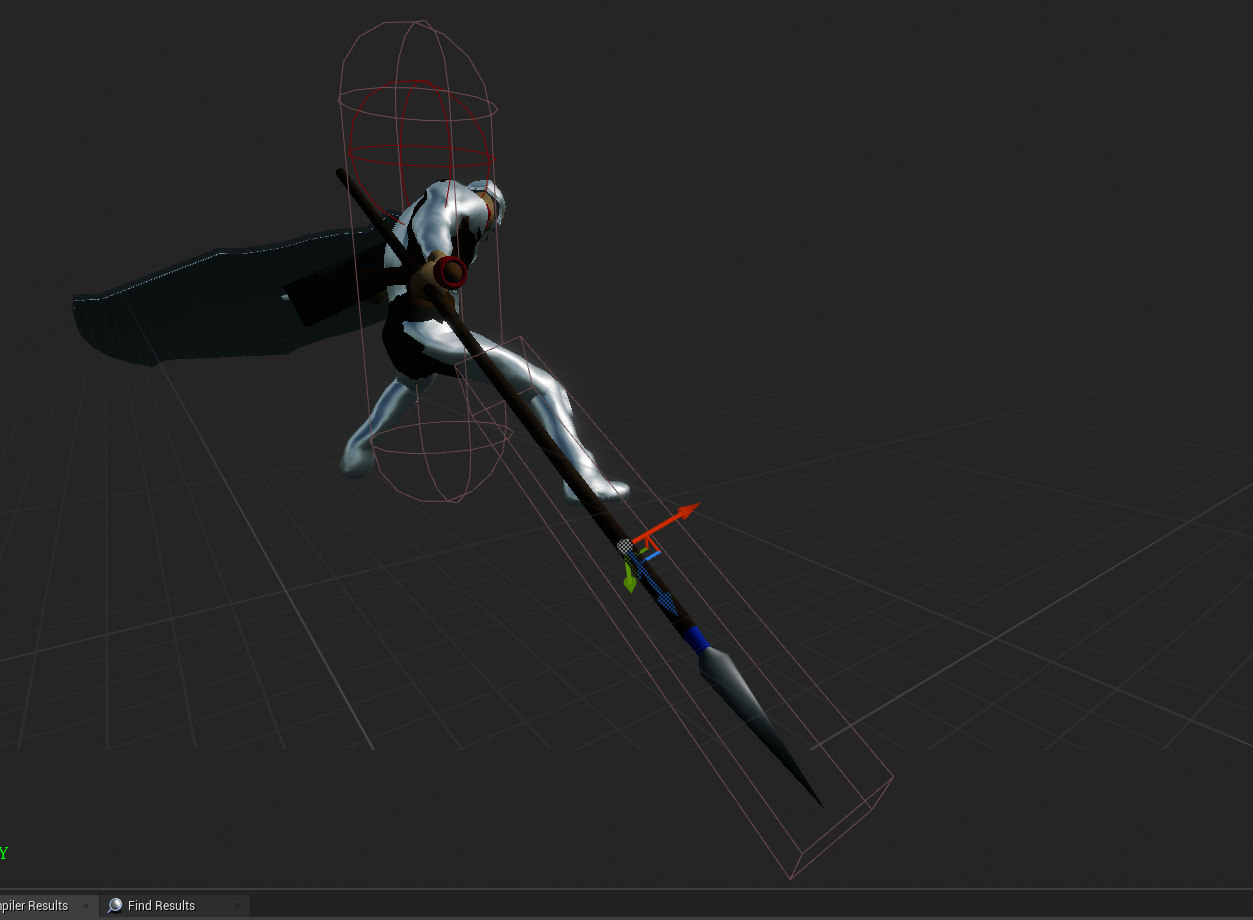Viewport: 1253px width, 920px height.
Task: Click the Find Results magnifier icon
Action: (115, 905)
